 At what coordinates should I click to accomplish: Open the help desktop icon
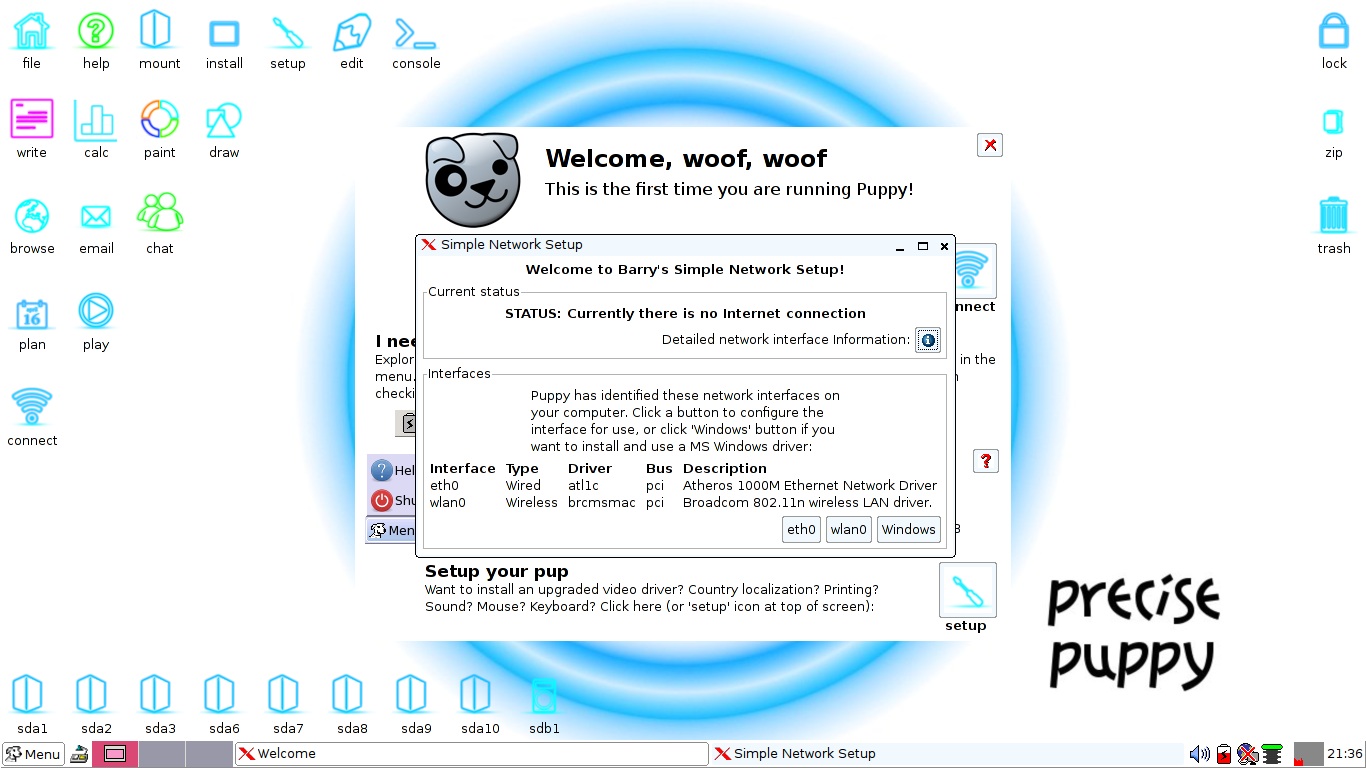pos(96,32)
